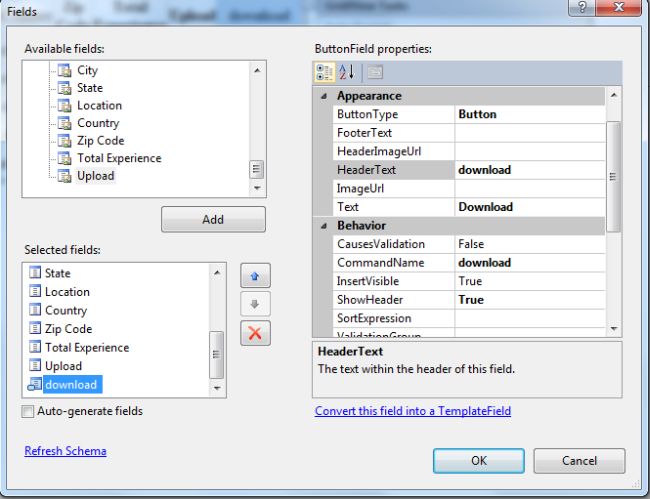
Task: Click the OK button
Action: pos(479,460)
